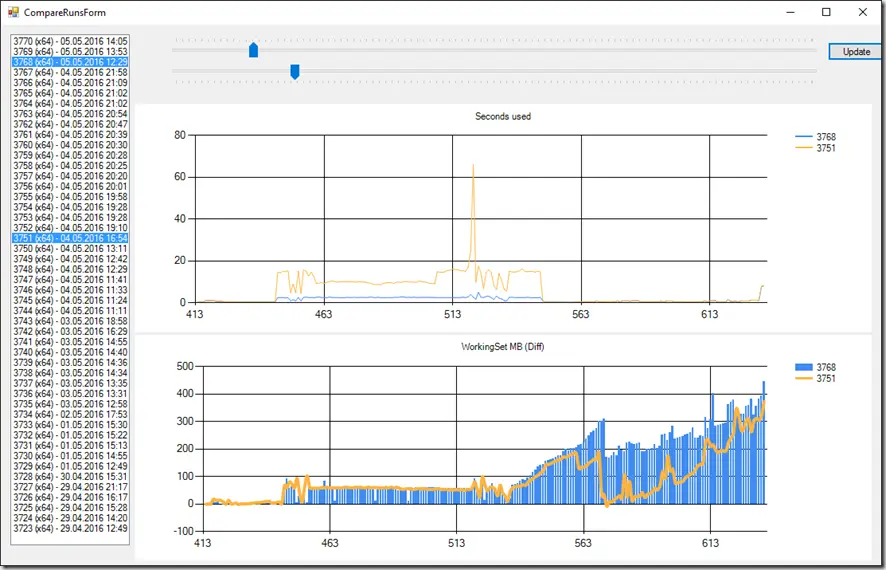Select the lower slider's blue thumb
Viewport: 886px width, 570px height.
click(294, 72)
